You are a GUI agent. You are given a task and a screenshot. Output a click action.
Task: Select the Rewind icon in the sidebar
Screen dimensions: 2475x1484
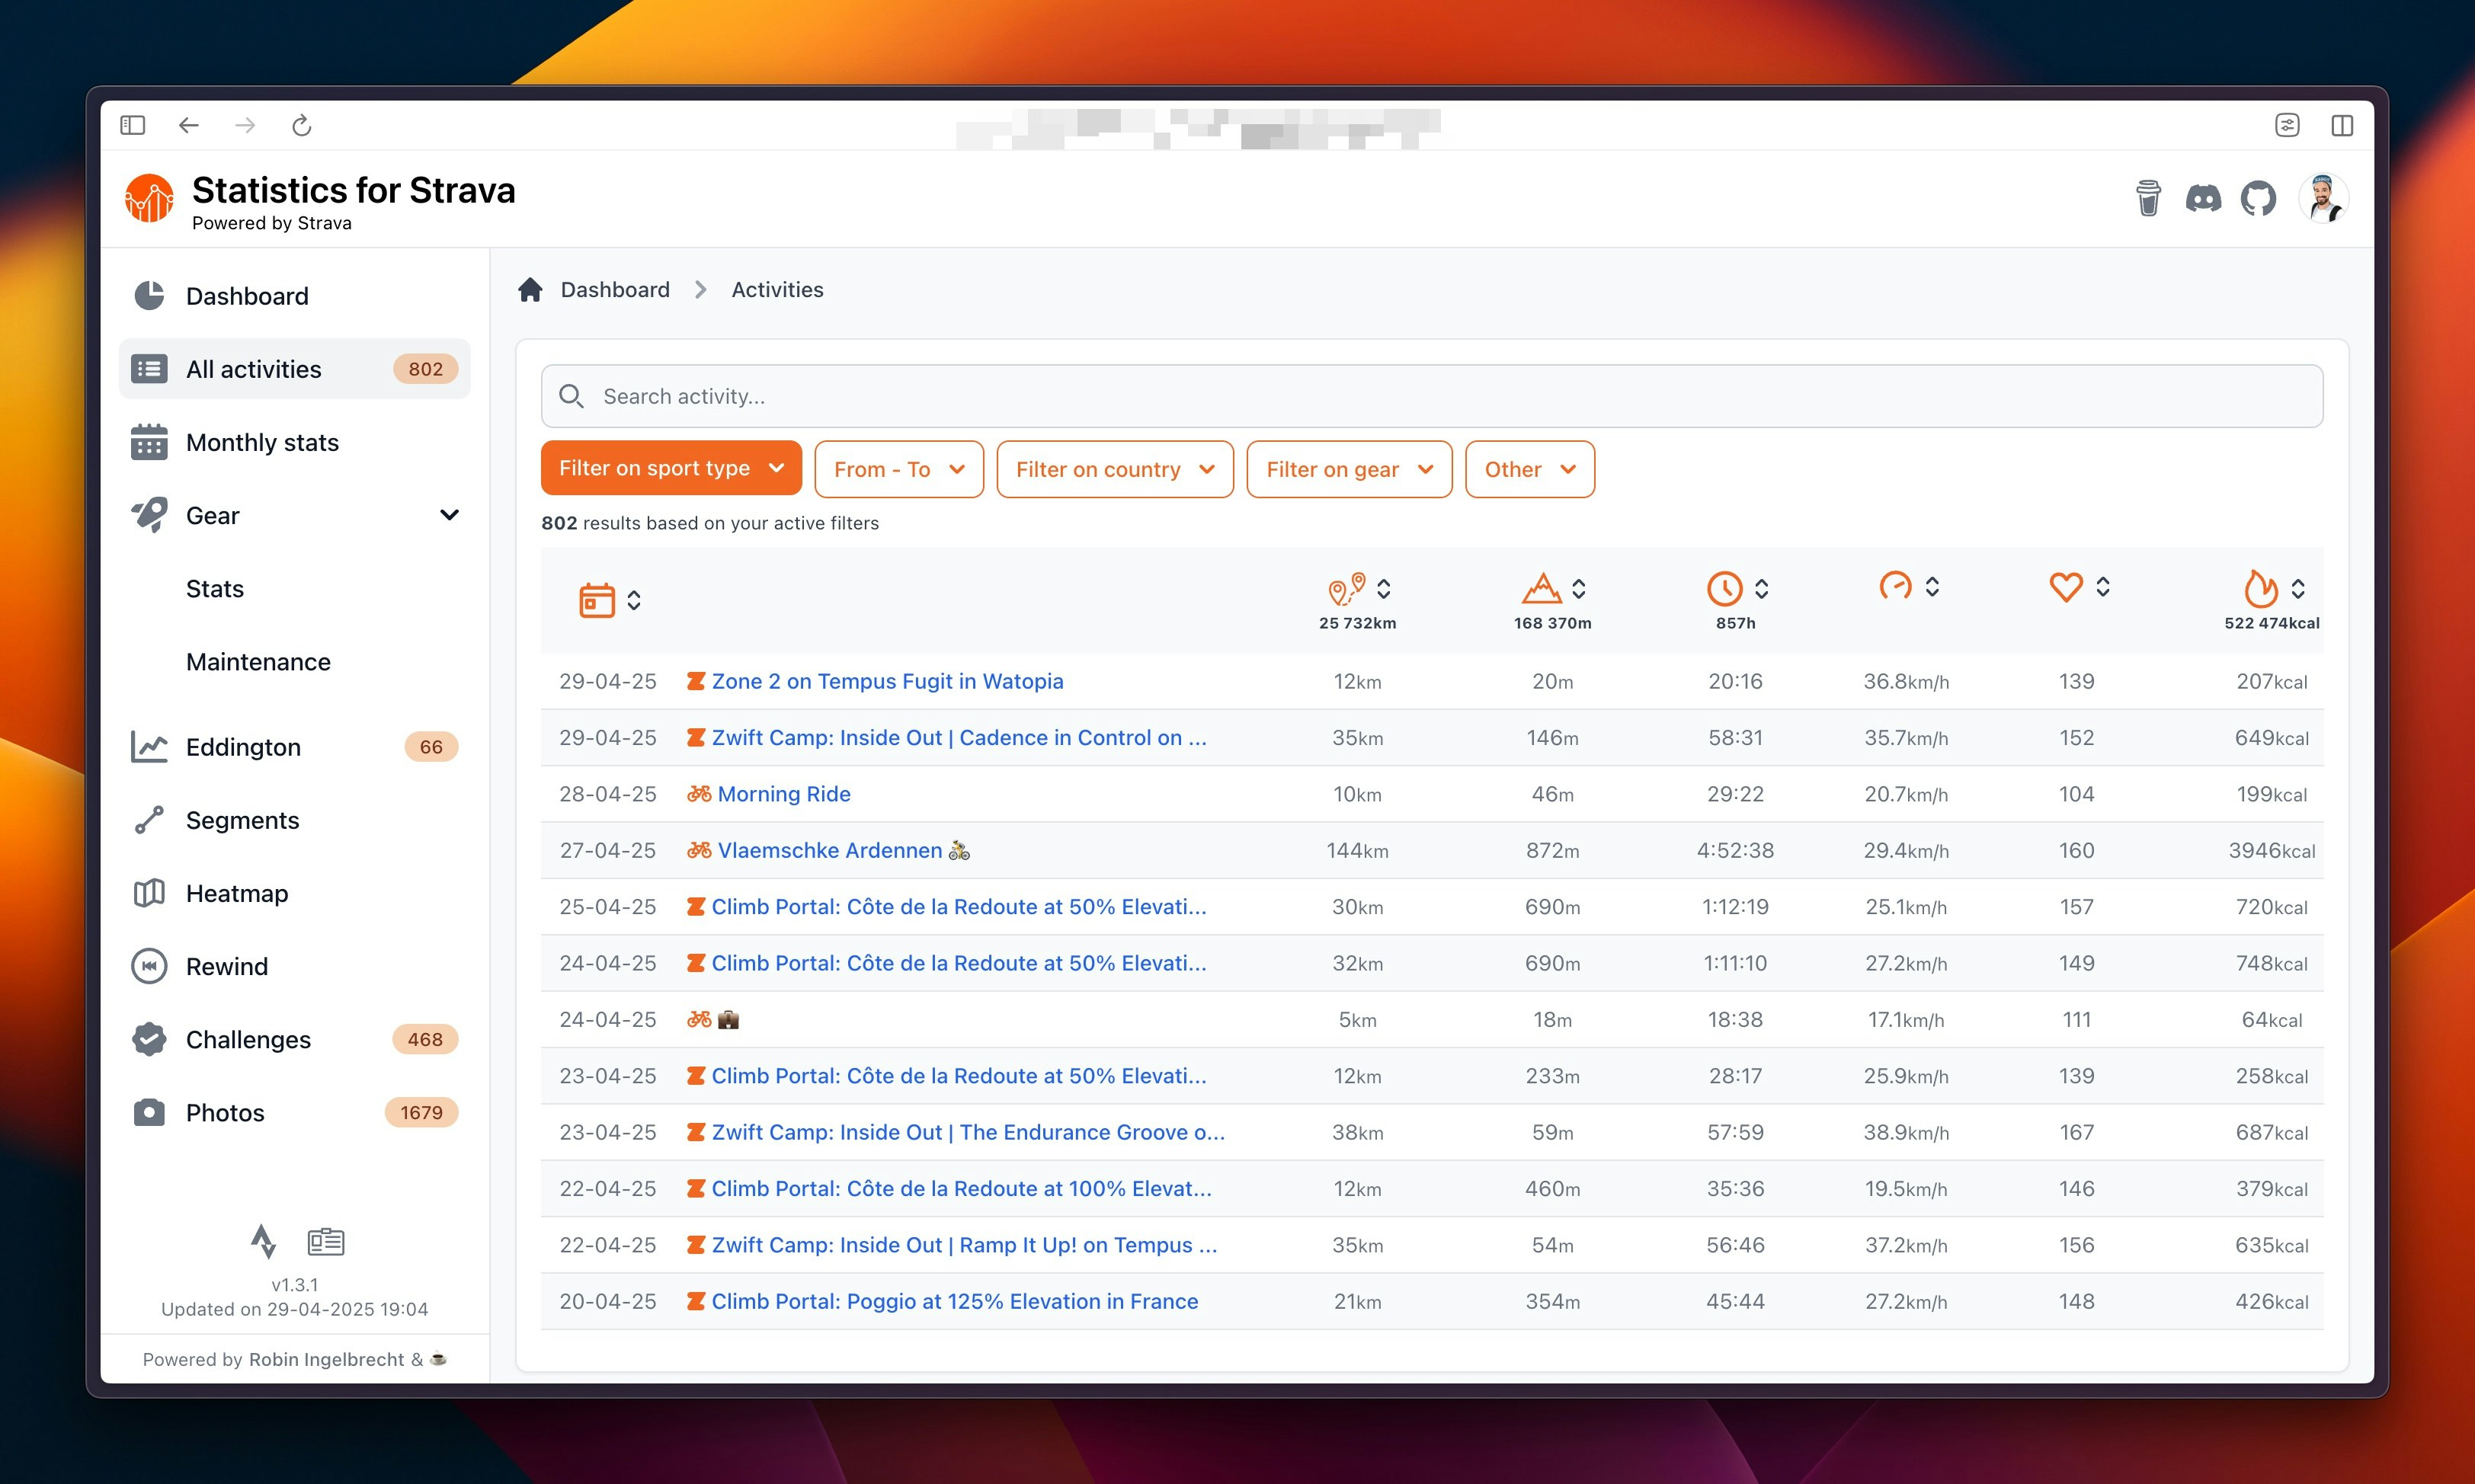[149, 965]
